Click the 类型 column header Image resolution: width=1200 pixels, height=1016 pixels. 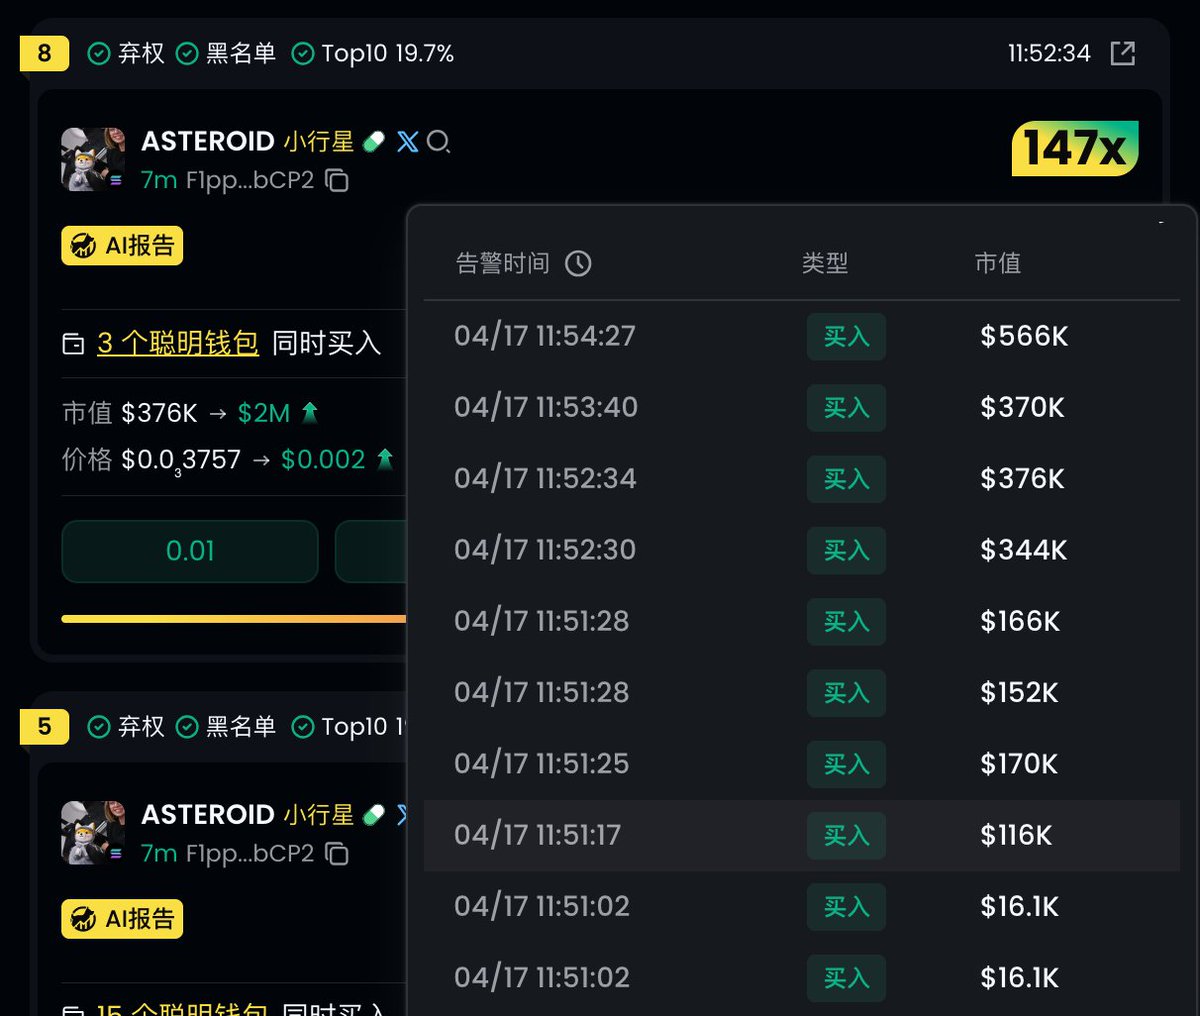(x=825, y=263)
